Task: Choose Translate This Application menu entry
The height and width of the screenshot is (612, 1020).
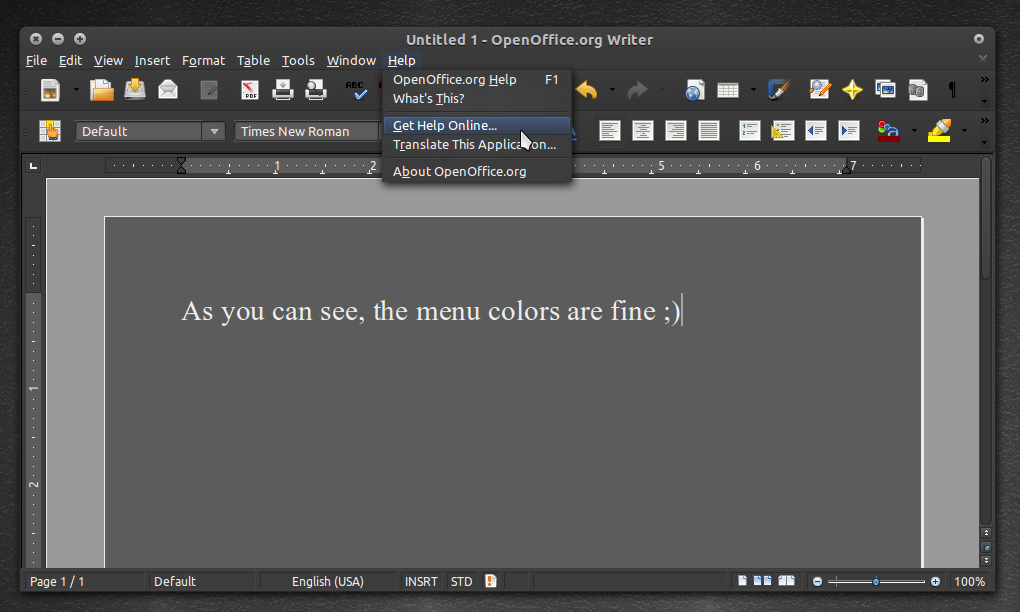Action: point(477,145)
